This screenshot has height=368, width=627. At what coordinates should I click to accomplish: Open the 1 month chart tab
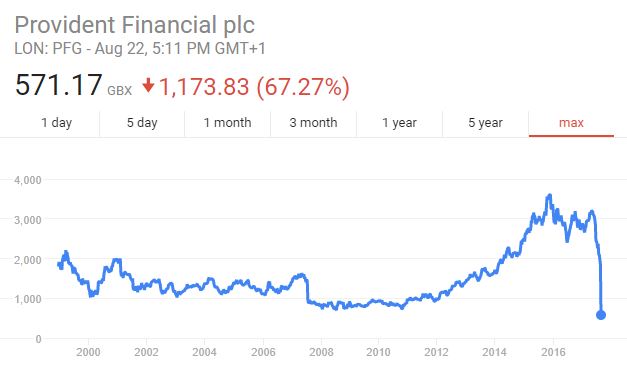[228, 122]
